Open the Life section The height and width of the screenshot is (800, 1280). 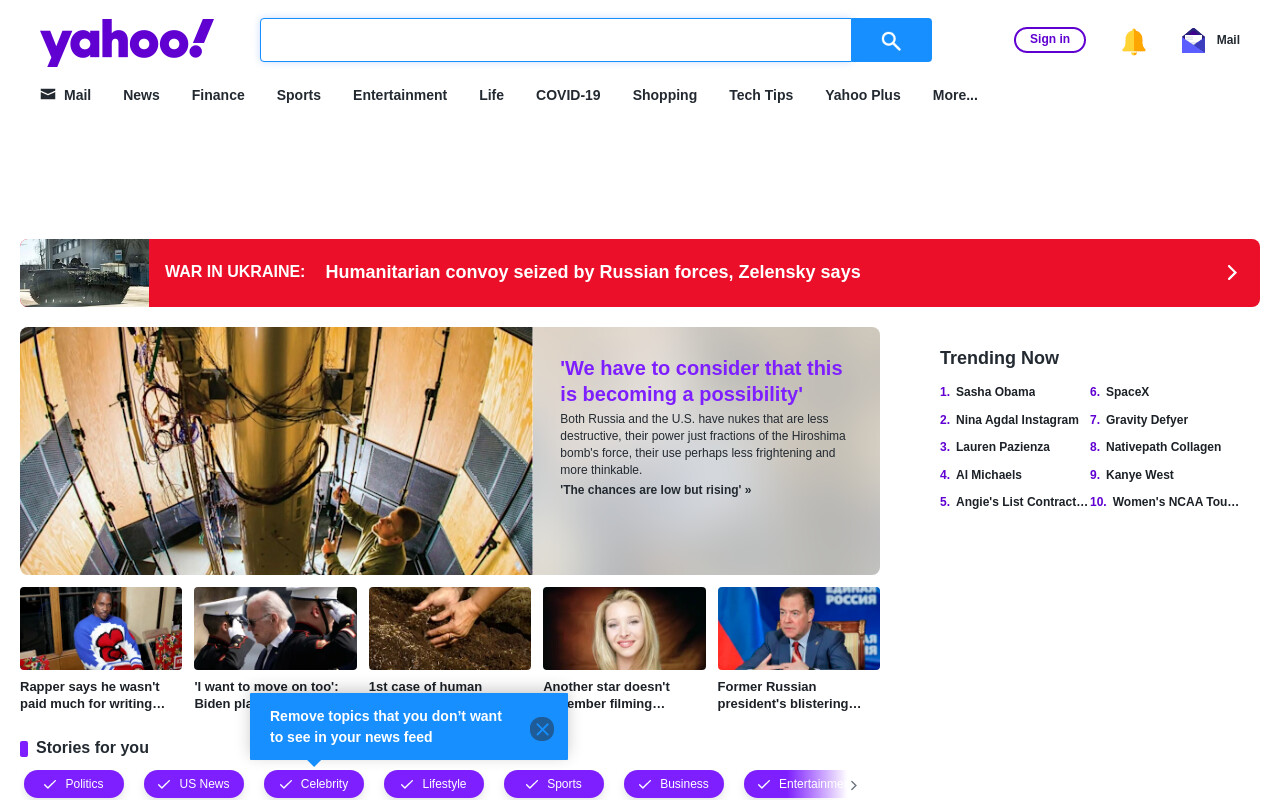click(491, 95)
